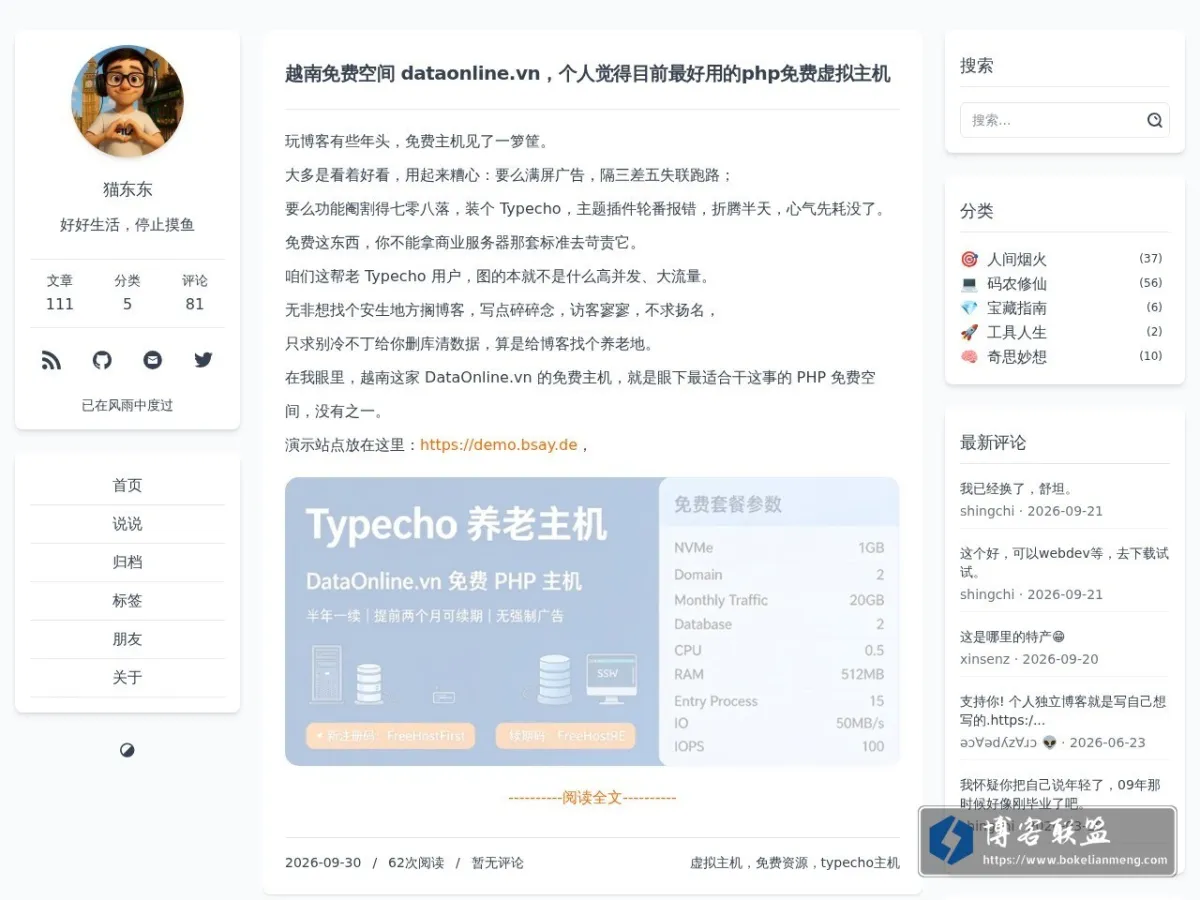
Task: Click the 阅读全文 read-more link
Action: 592,797
